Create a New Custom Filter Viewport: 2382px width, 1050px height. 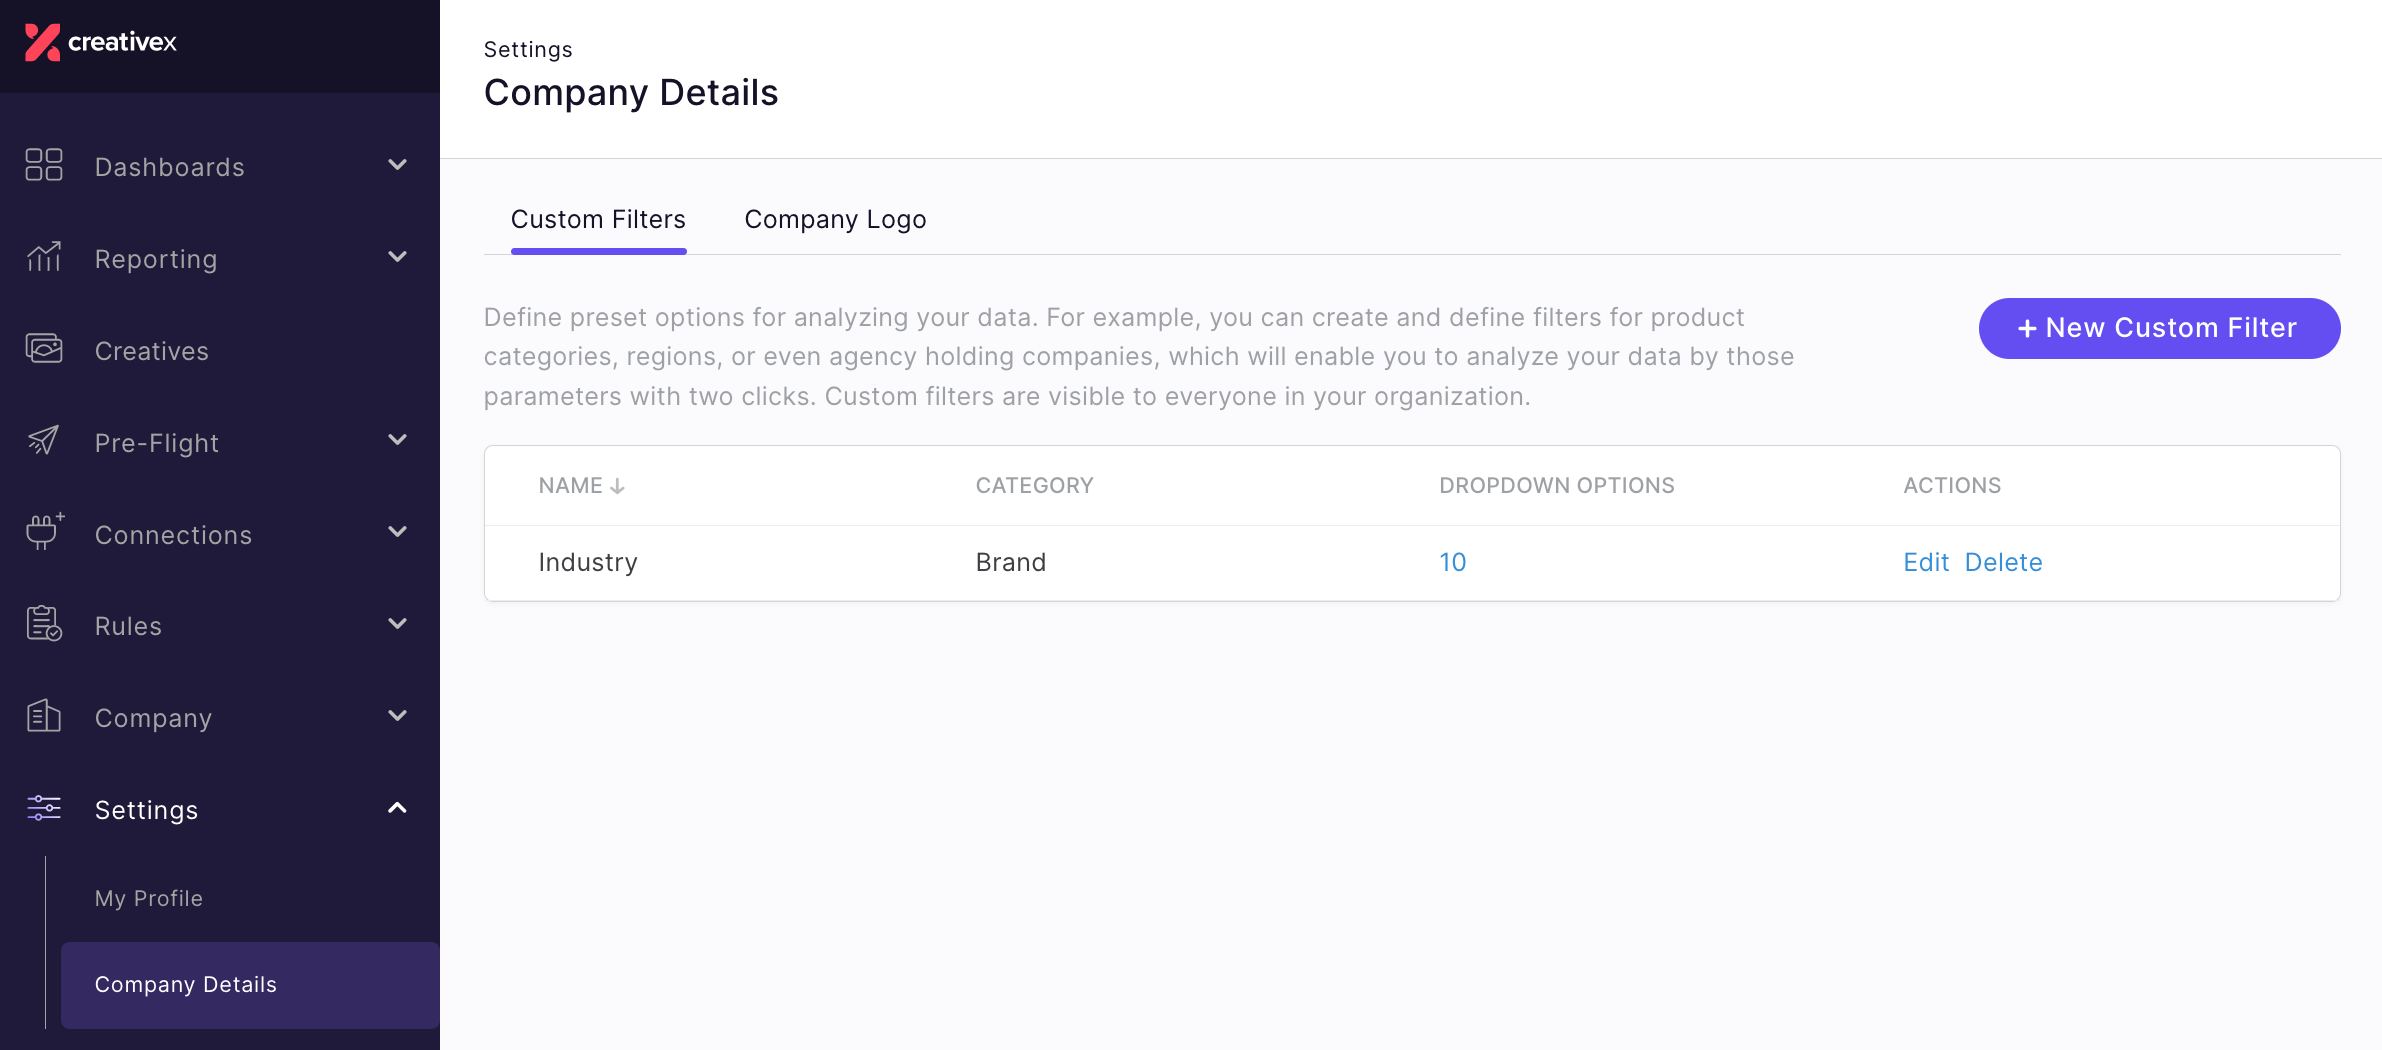[2159, 328]
